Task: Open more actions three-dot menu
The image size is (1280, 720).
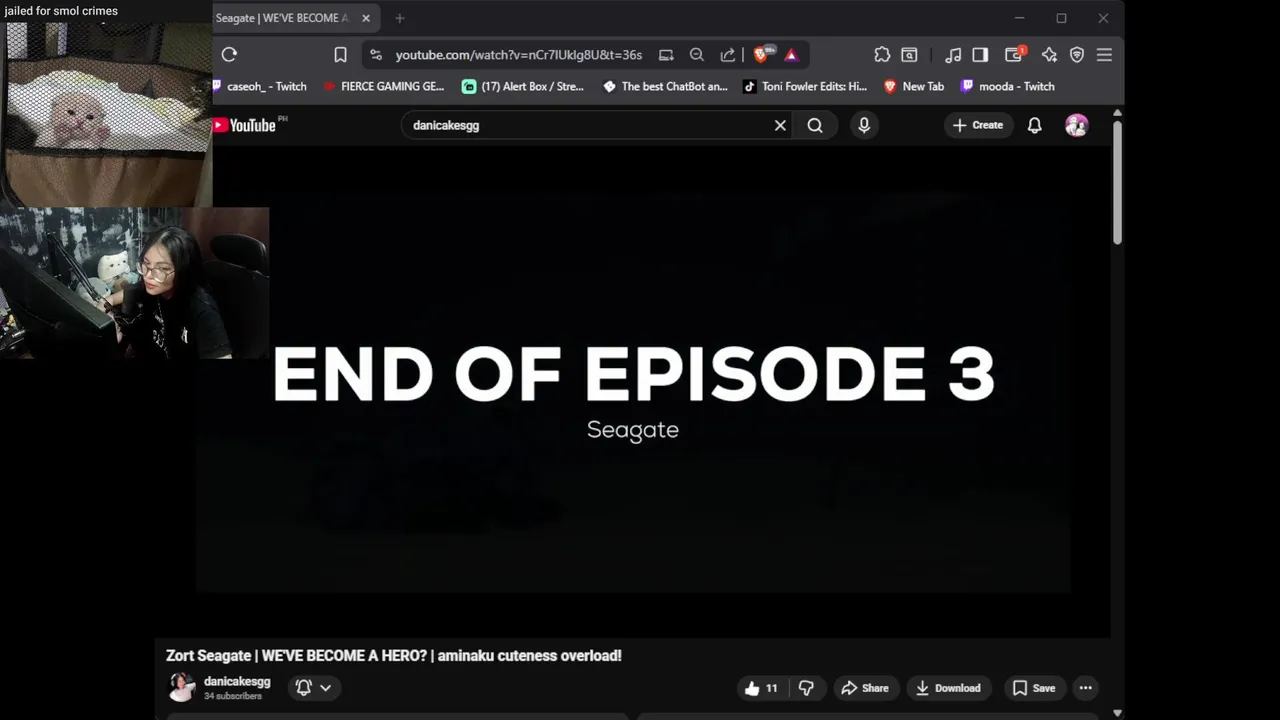Action: pyautogui.click(x=1086, y=688)
